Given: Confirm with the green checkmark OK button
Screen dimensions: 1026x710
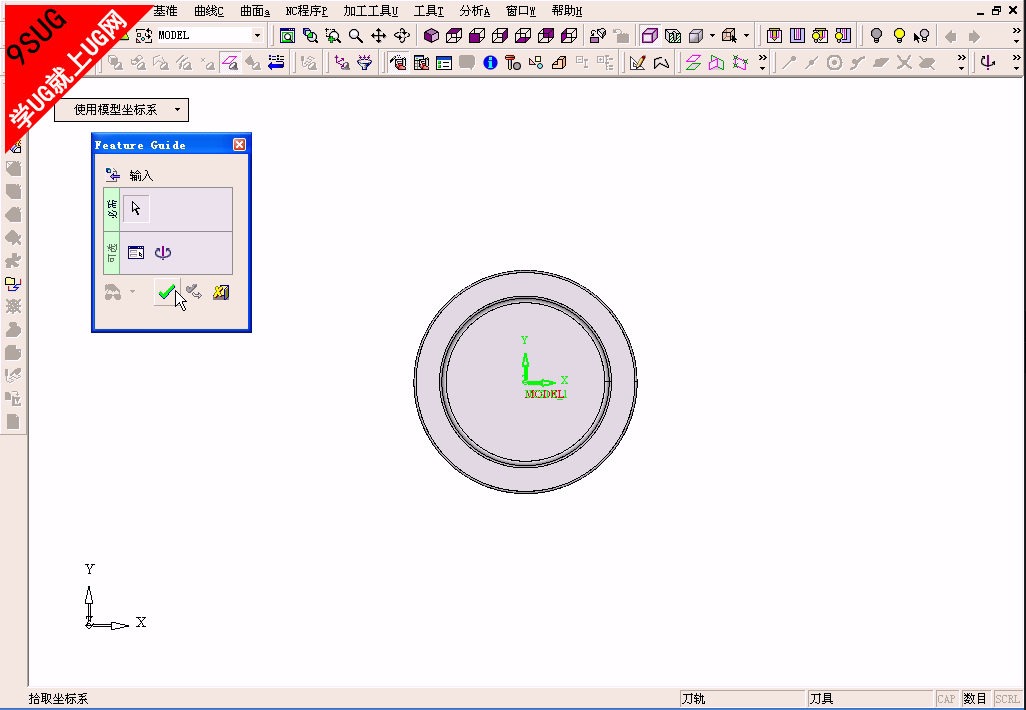Looking at the screenshot, I should pyautogui.click(x=167, y=291).
